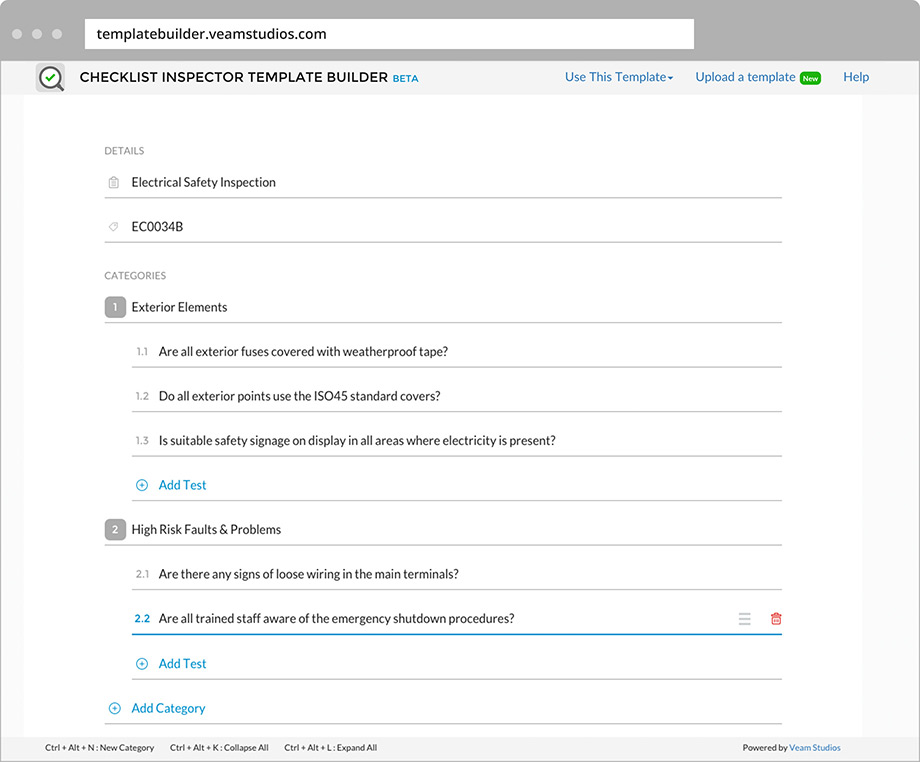Click category number 1 badge

(115, 307)
